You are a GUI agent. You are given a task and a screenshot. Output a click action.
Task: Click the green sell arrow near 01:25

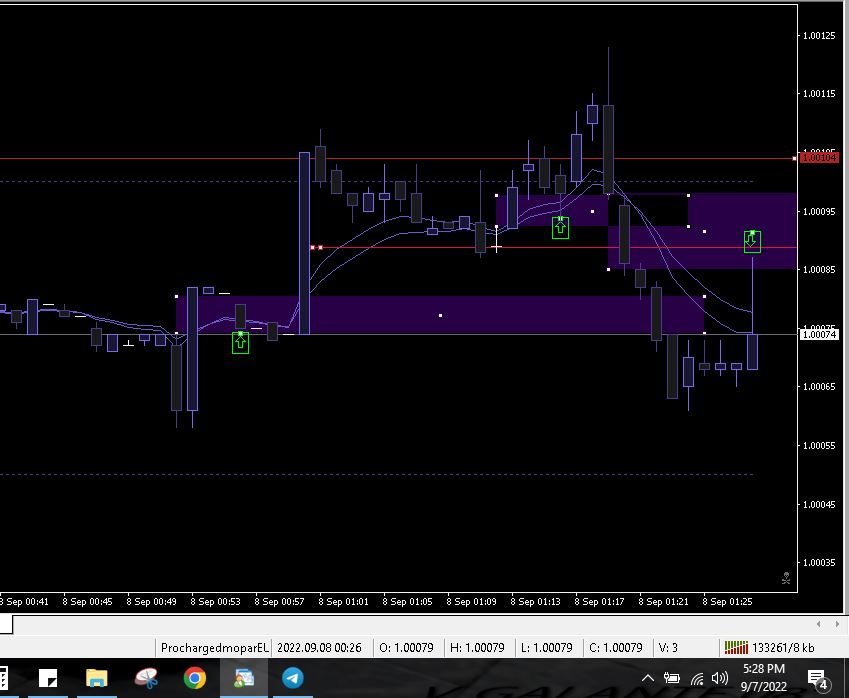pos(752,242)
